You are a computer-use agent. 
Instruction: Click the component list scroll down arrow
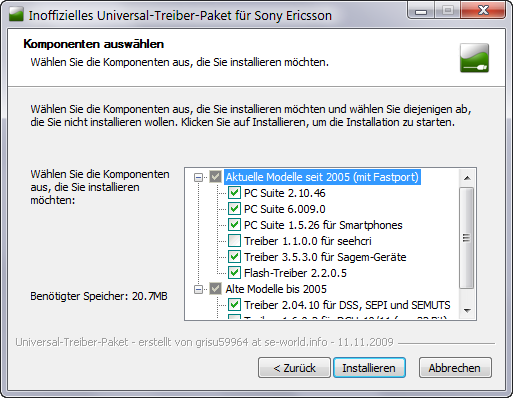click(x=467, y=311)
